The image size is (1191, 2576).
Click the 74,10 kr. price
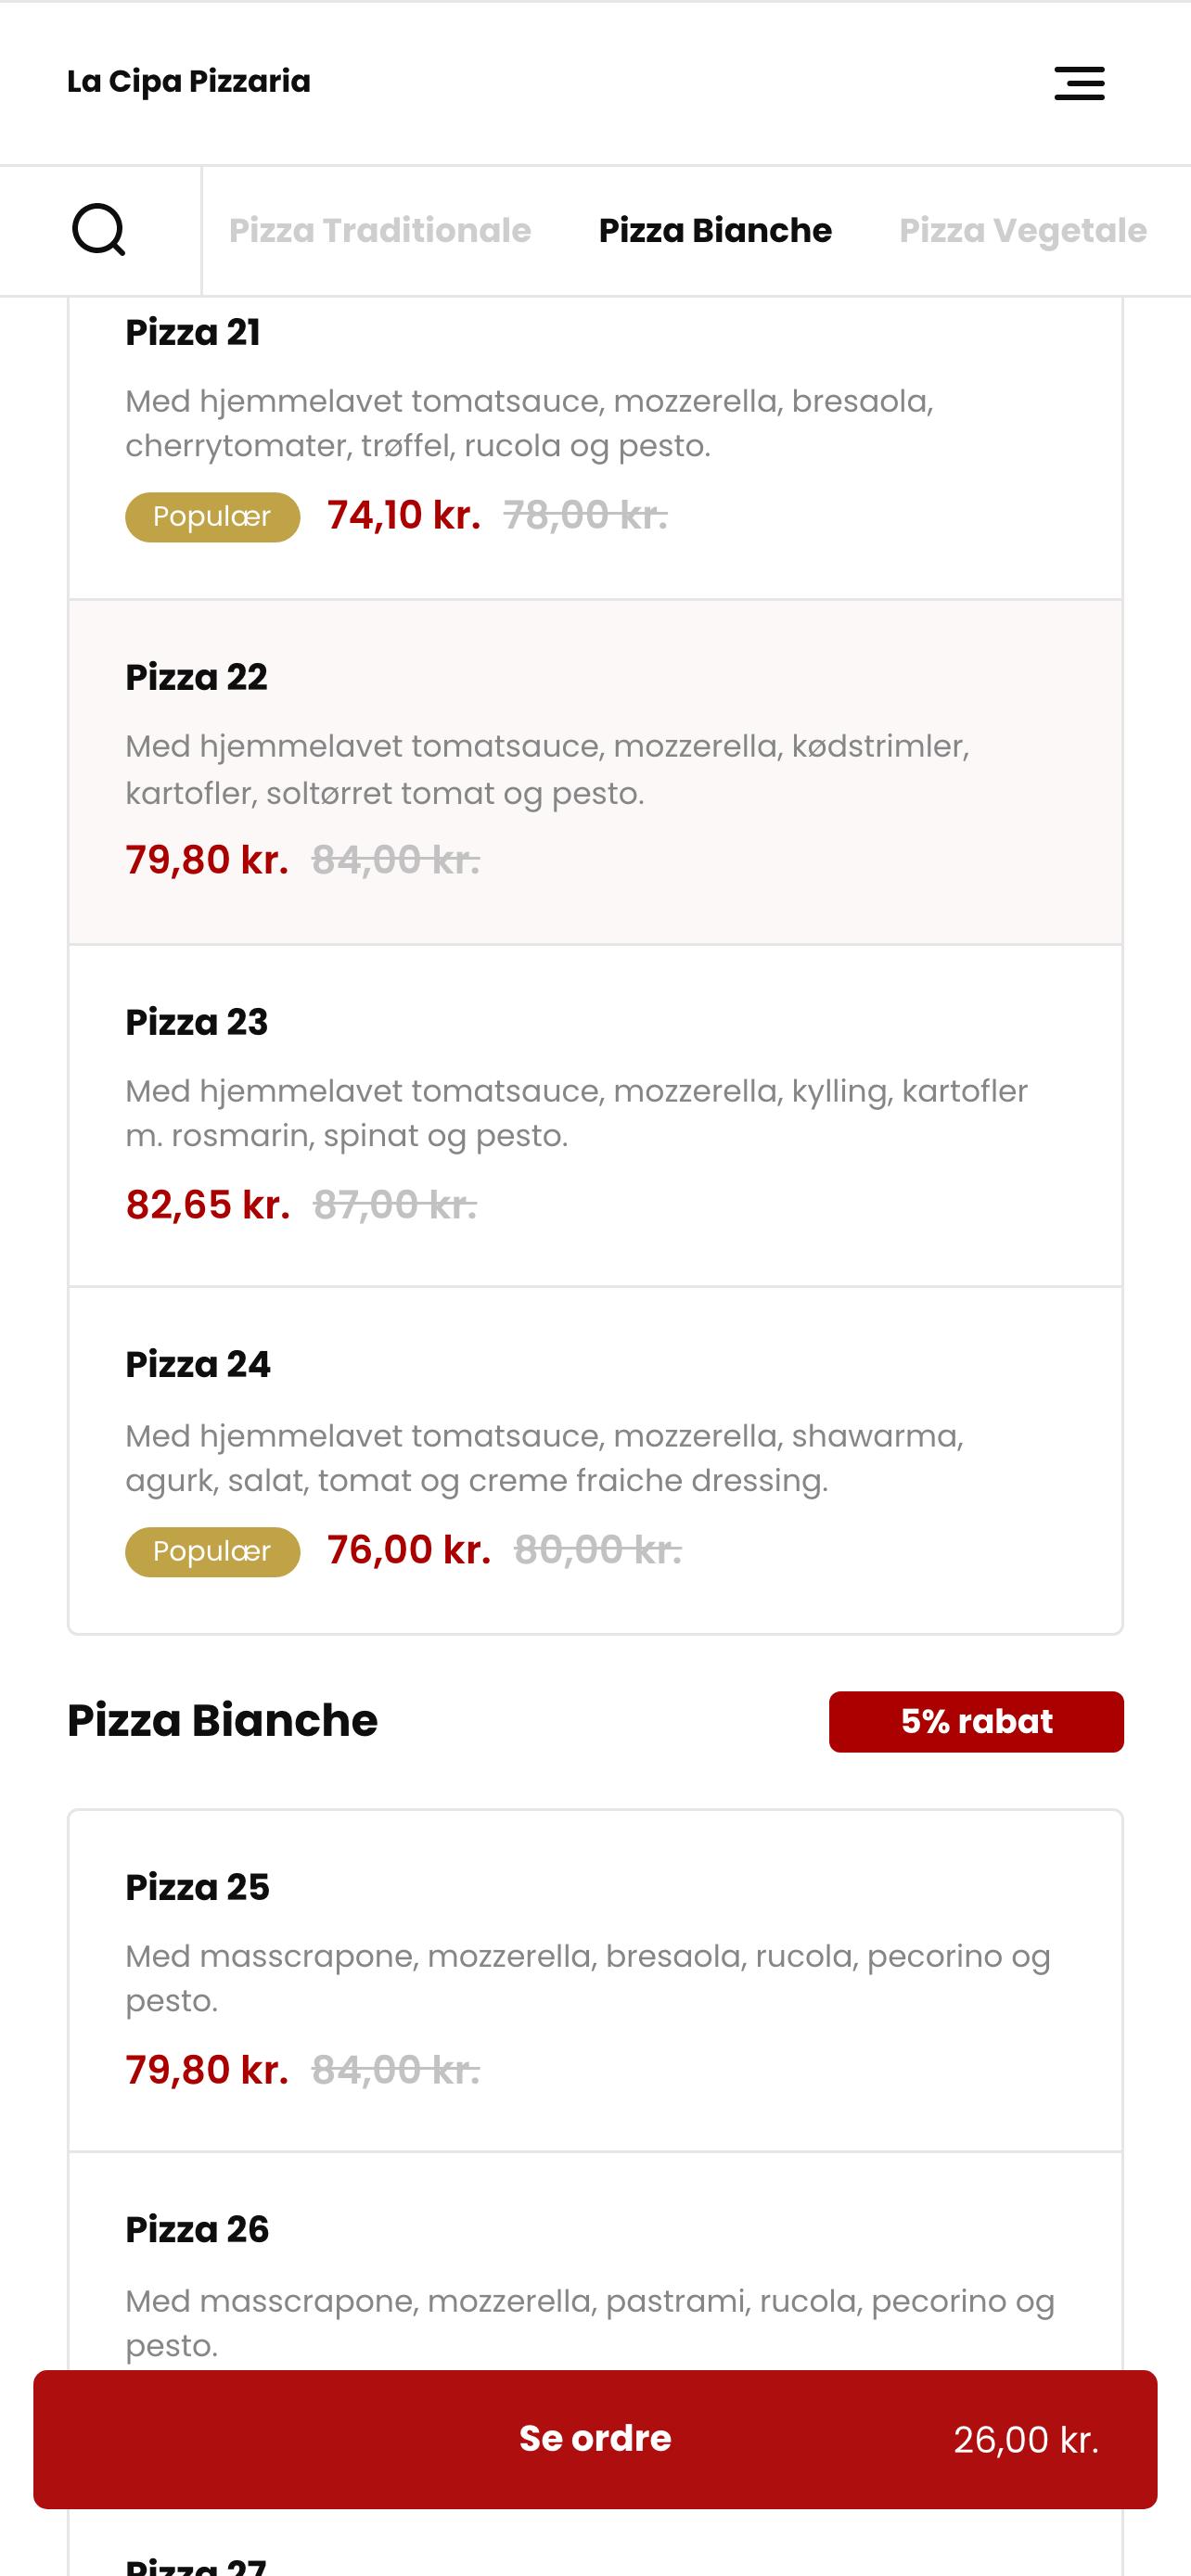tap(404, 515)
